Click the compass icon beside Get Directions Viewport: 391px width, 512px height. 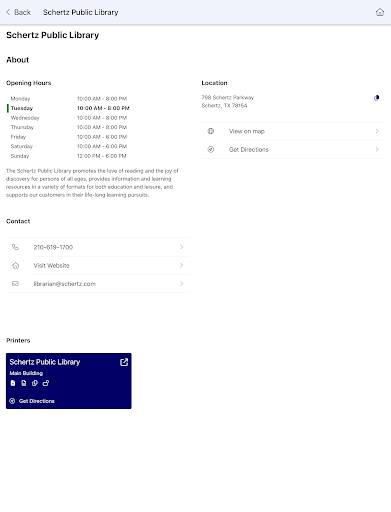click(211, 149)
